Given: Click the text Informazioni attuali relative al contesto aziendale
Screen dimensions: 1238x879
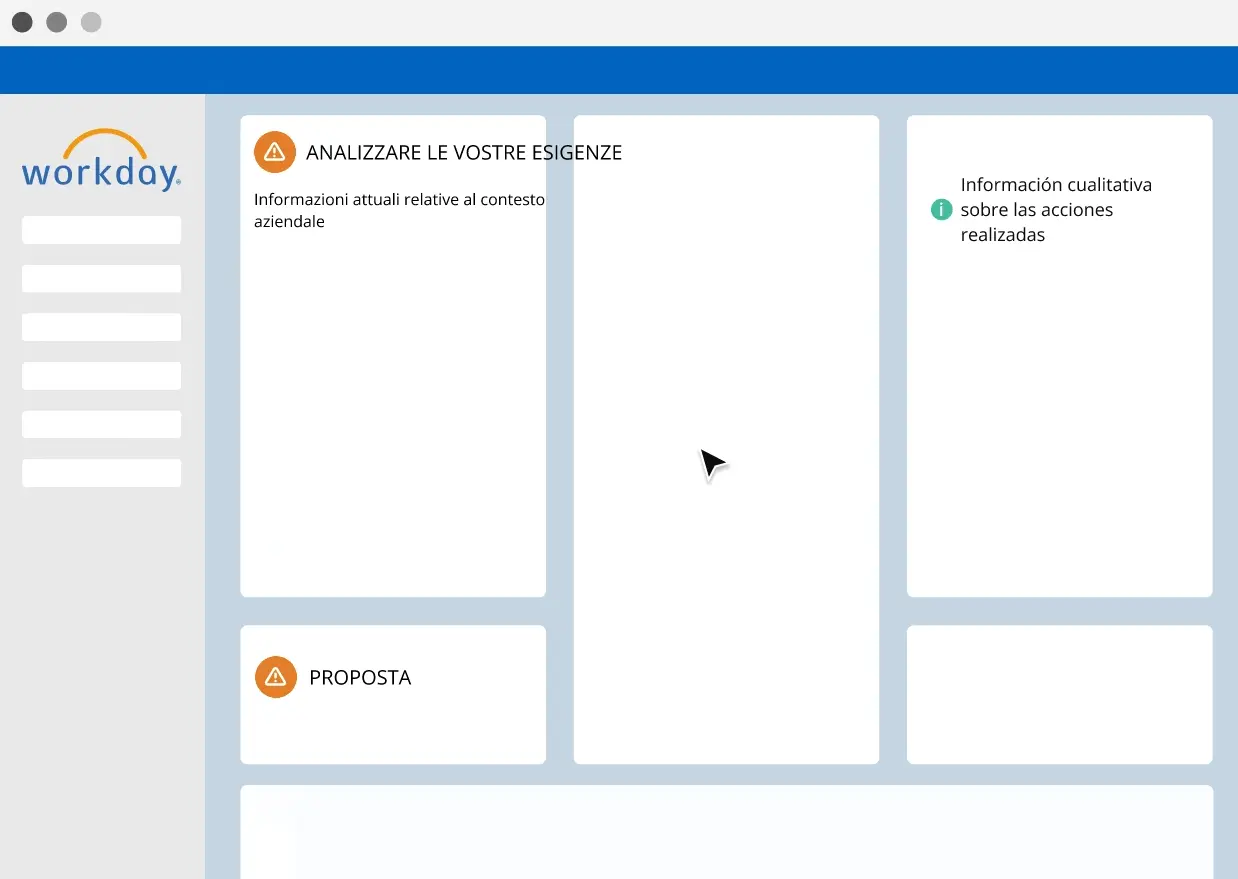Looking at the screenshot, I should pyautogui.click(x=399, y=211).
